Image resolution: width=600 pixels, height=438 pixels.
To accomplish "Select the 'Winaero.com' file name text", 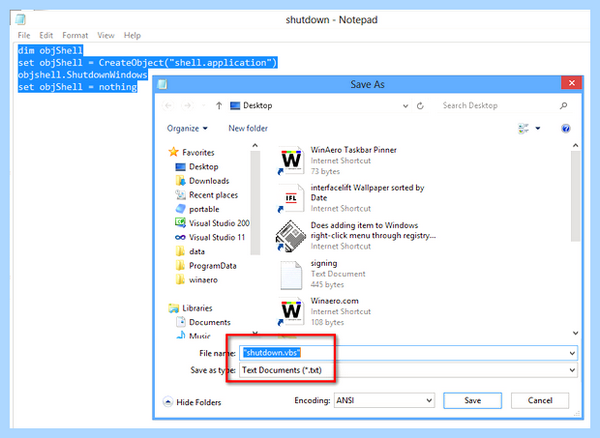I will coord(334,301).
